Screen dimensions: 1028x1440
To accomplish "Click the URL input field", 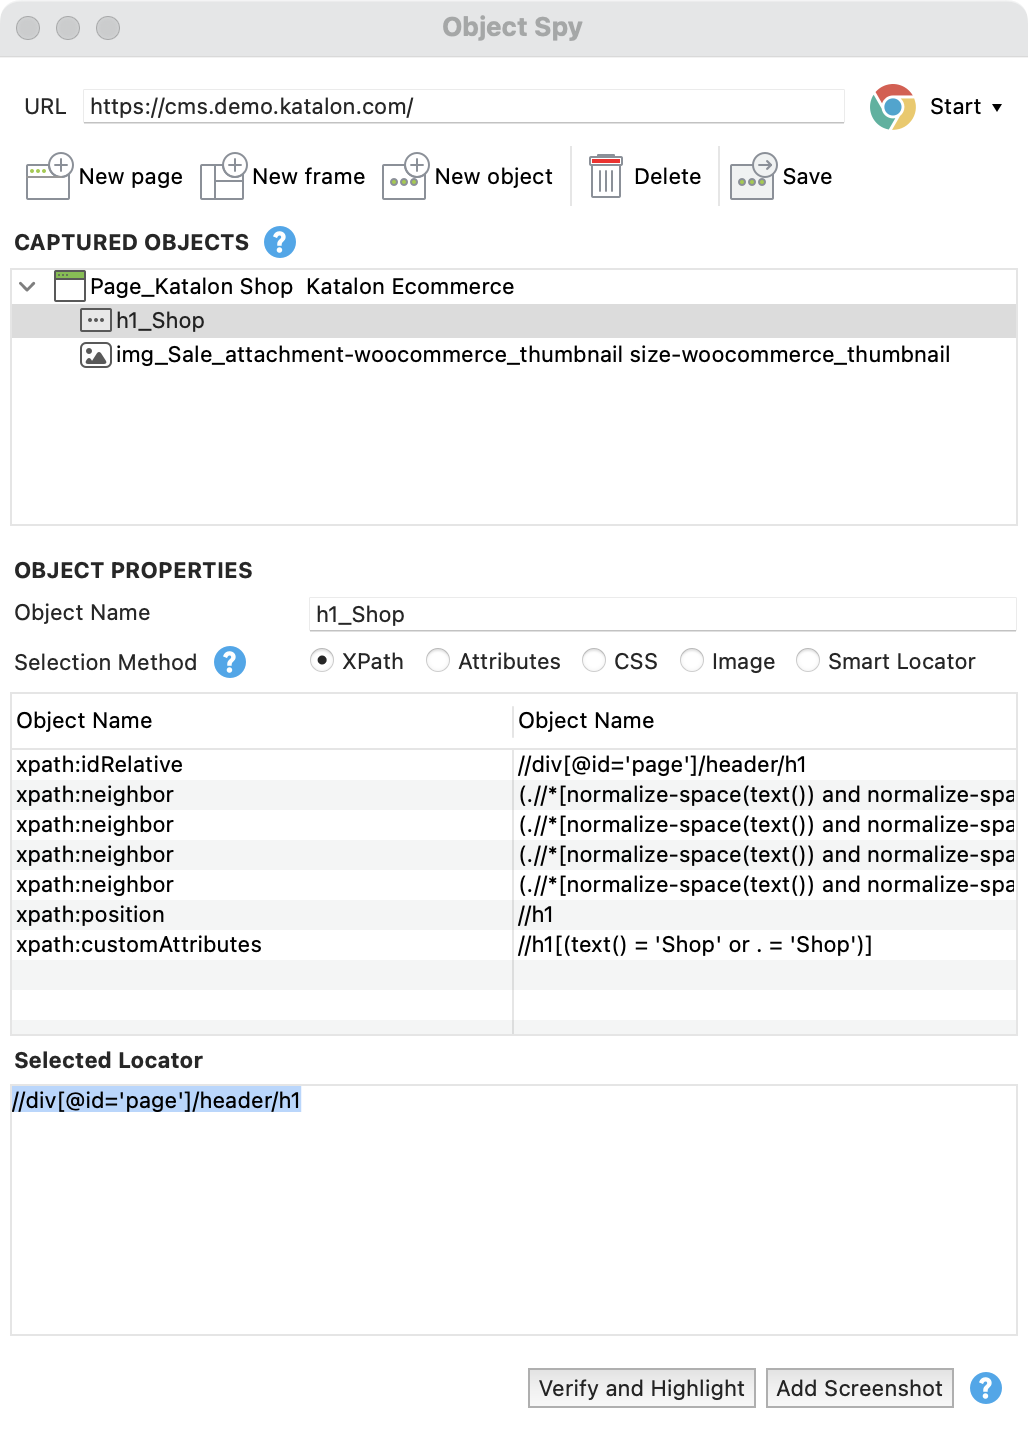I will [464, 107].
